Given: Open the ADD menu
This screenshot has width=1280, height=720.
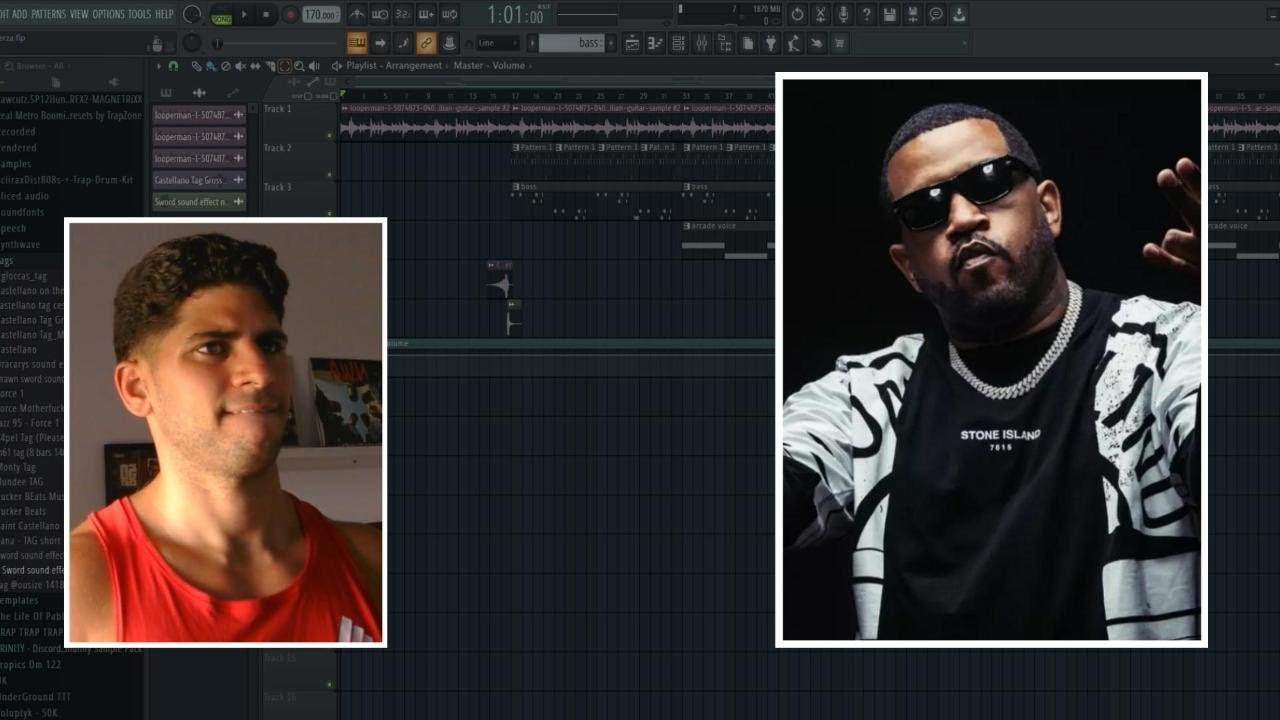Looking at the screenshot, I should pos(20,14).
